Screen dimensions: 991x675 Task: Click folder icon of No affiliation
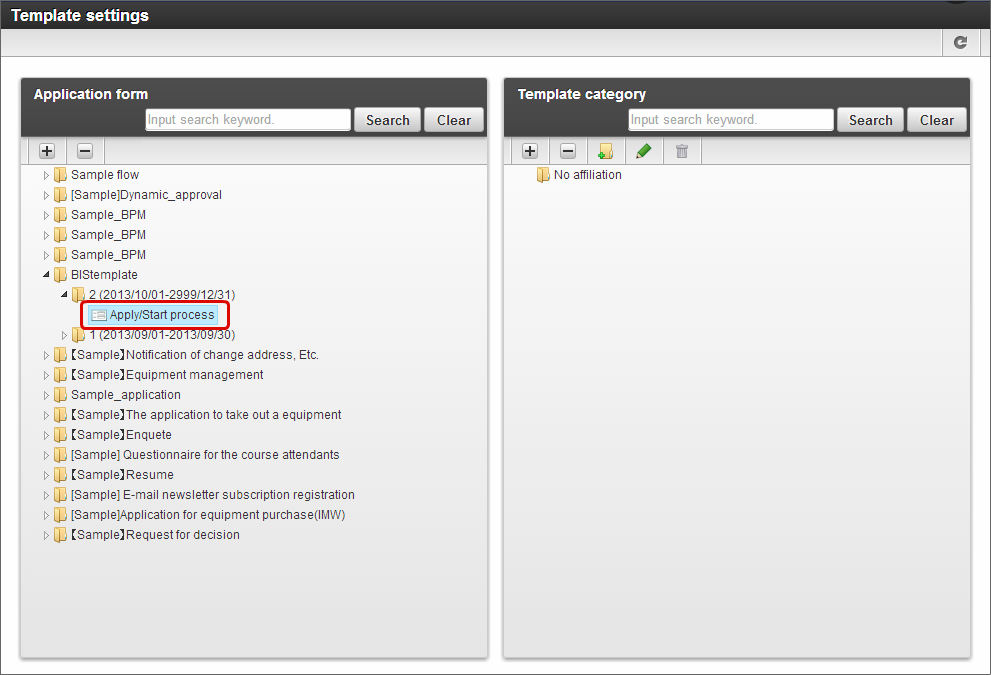(543, 175)
